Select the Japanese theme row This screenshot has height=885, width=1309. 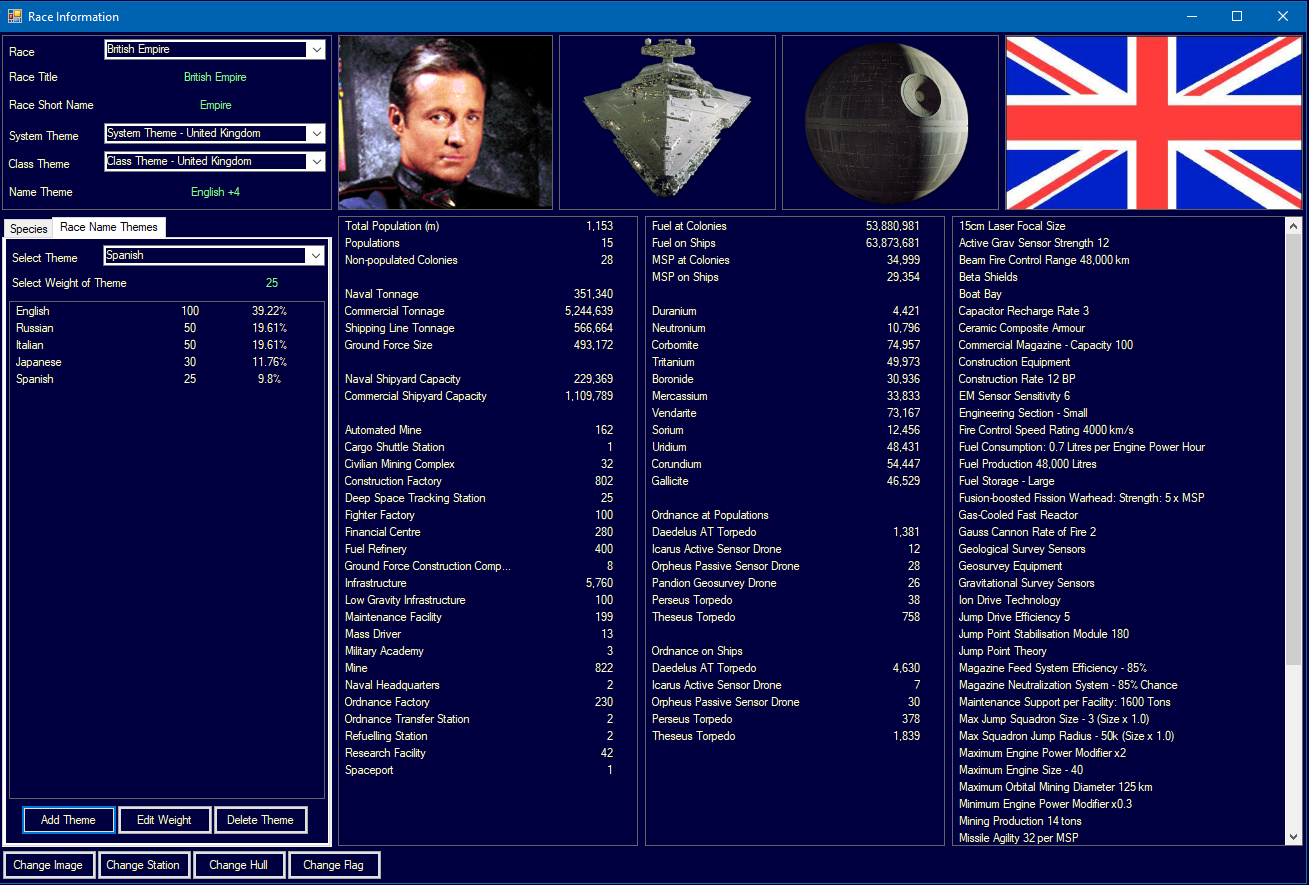tap(166, 362)
